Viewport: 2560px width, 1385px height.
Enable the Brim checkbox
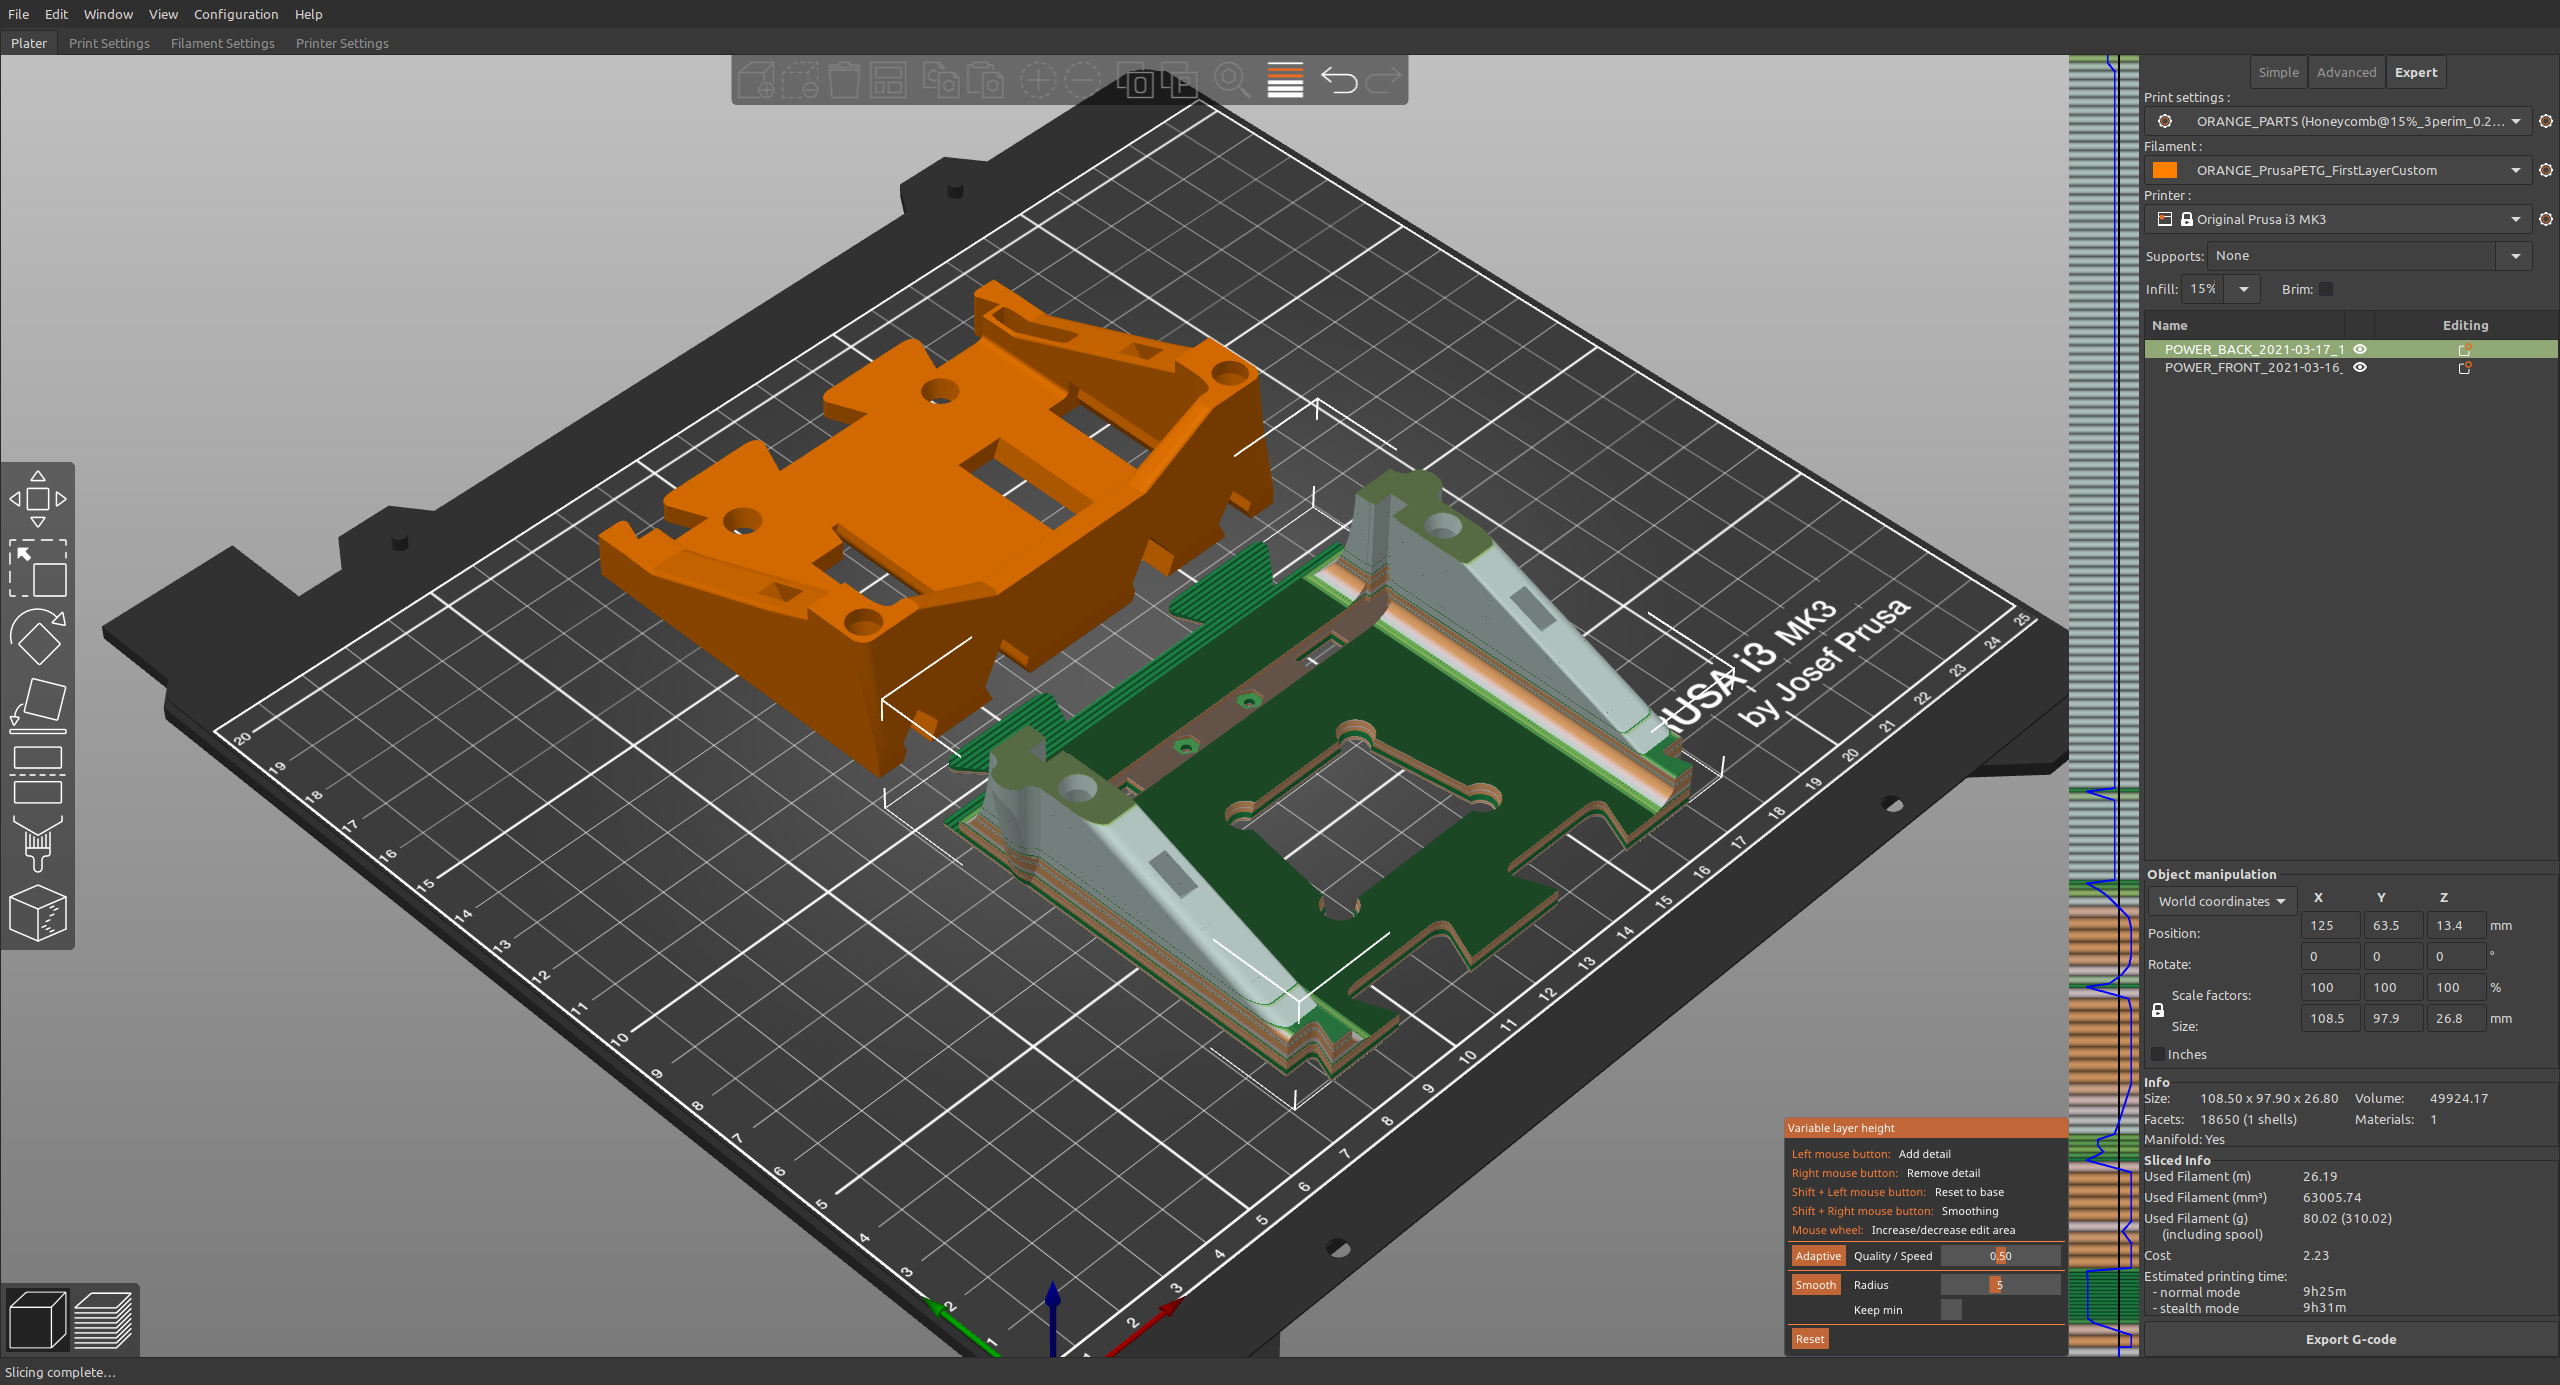pyautogui.click(x=2326, y=289)
